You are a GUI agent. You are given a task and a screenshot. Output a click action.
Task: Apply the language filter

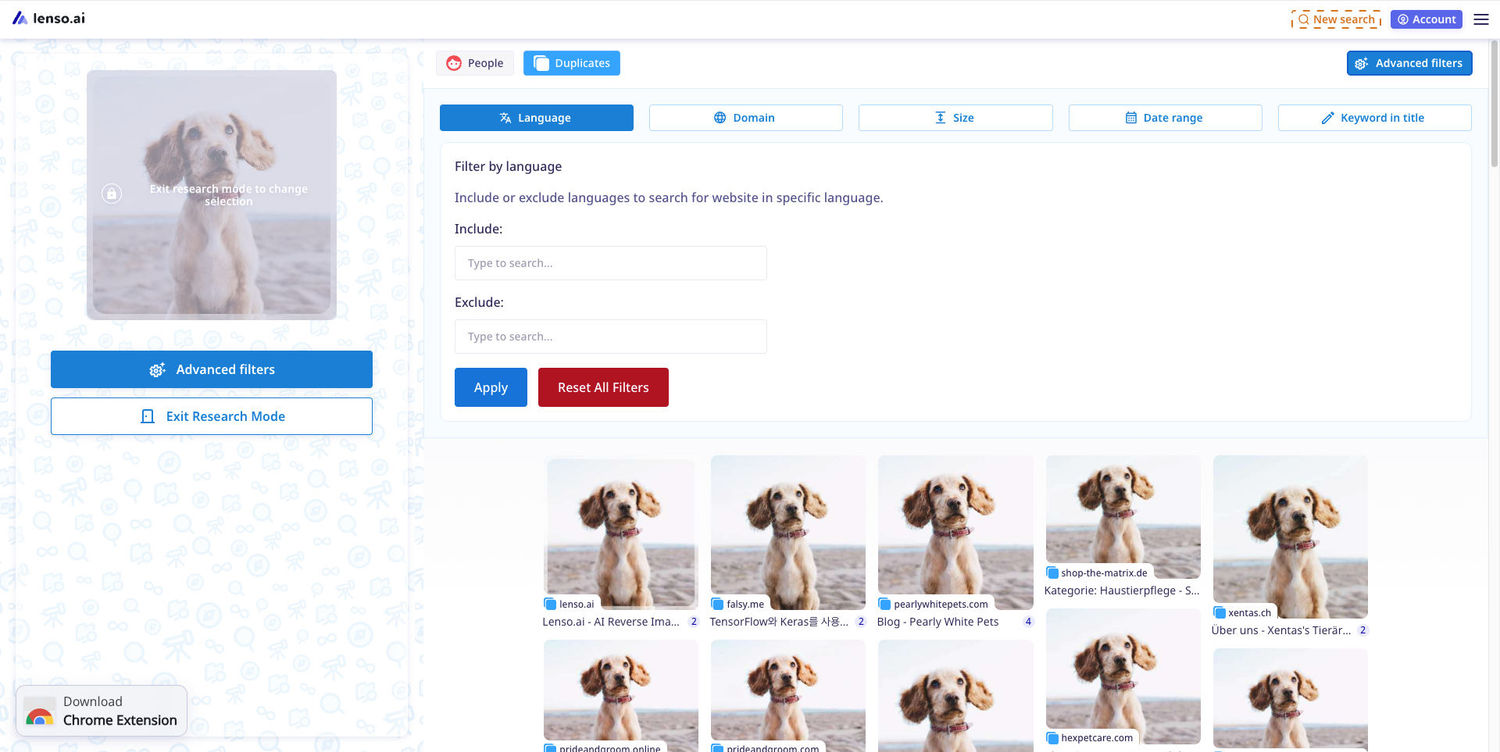click(x=491, y=387)
